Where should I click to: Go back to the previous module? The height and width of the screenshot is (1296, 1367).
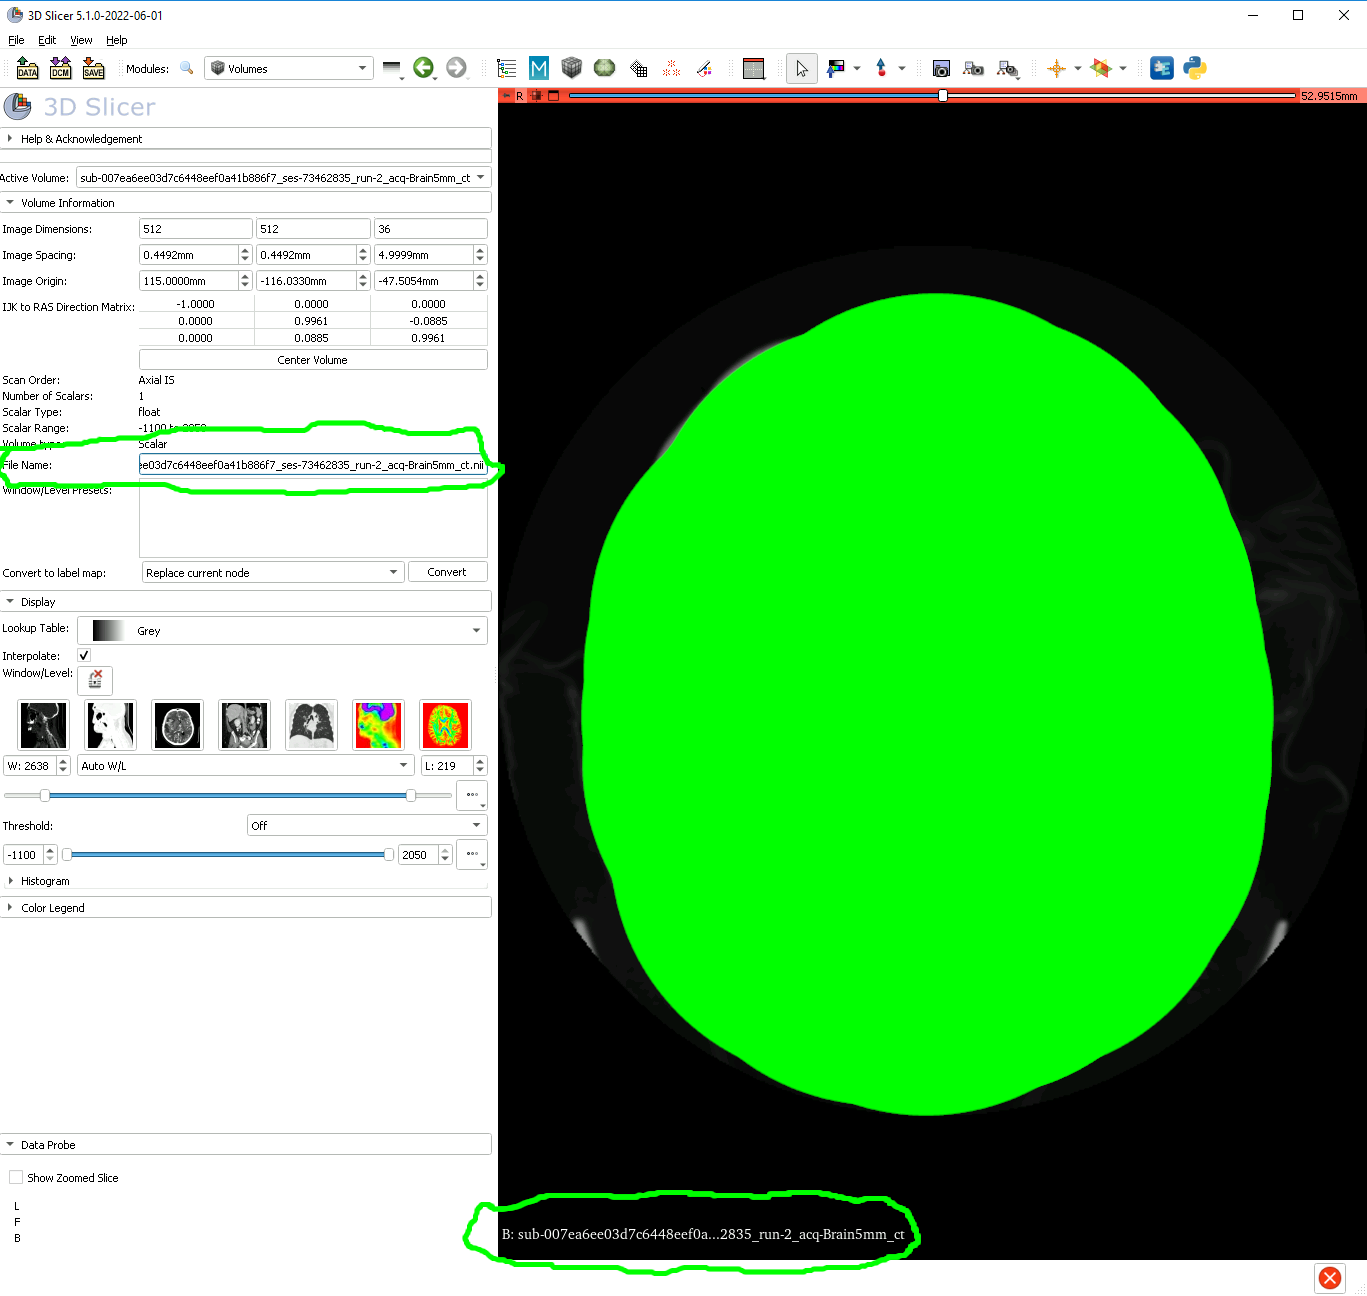424,68
